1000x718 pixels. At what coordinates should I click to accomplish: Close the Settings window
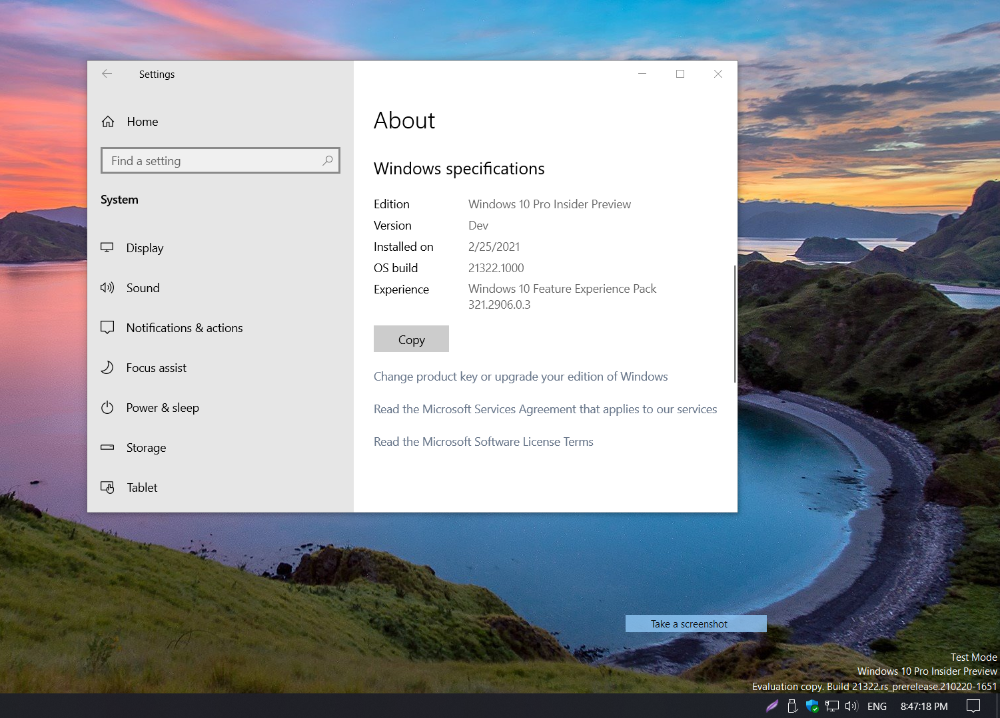point(718,74)
